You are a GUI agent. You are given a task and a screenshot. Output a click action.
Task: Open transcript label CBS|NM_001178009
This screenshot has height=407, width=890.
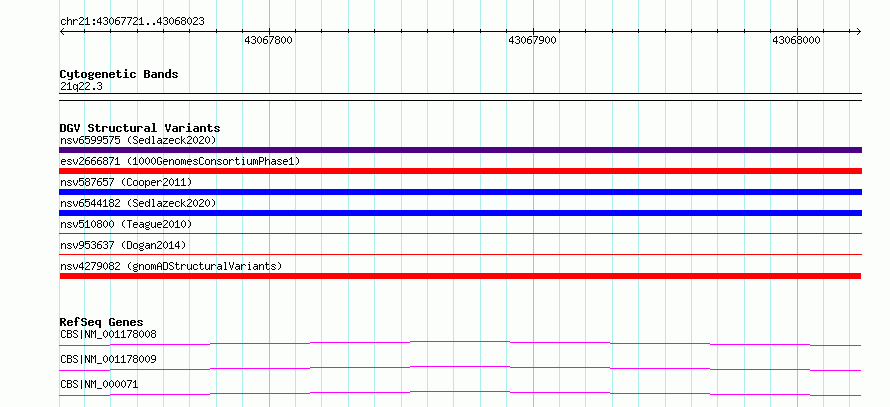coord(108,359)
